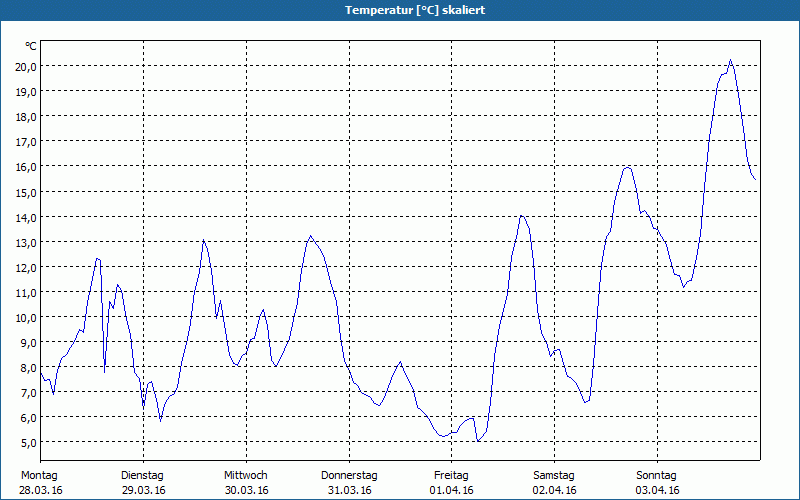Screen dimensions: 800x500
Task: Select the 'Montag' day label
Action: pos(39,475)
